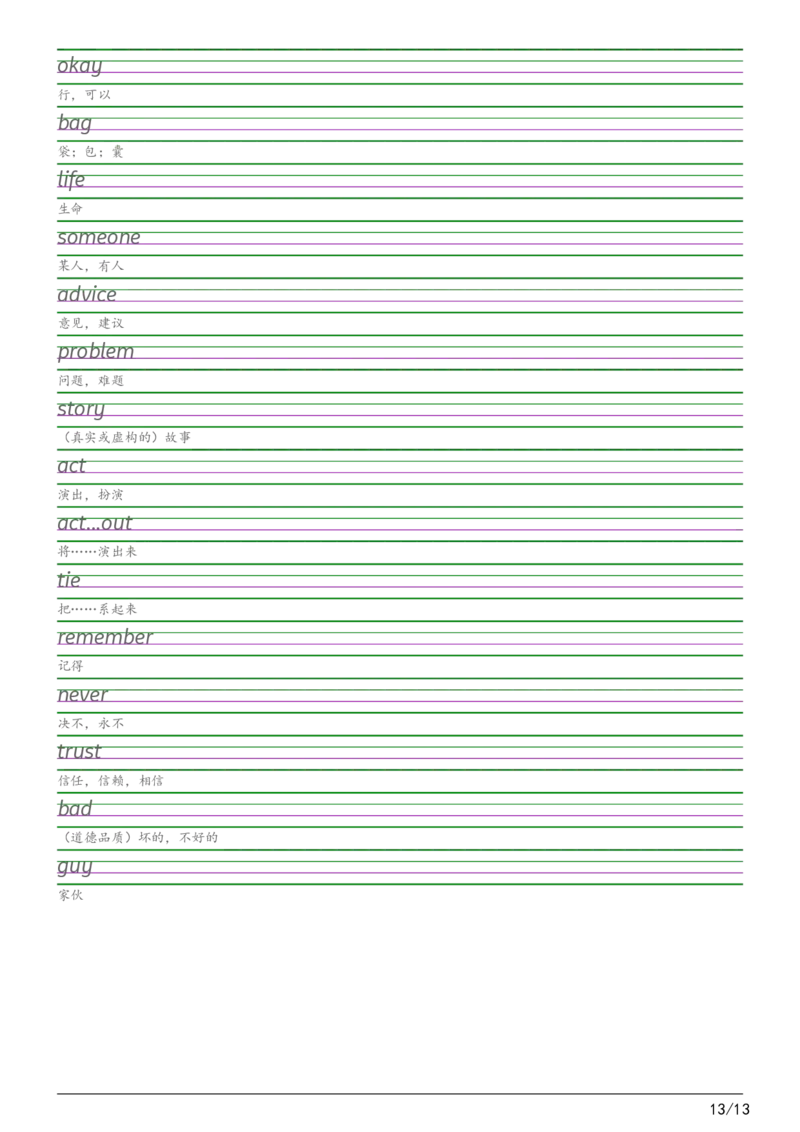Click the purple-striped row above the longest indented block
The height and width of the screenshot is (1132, 800).
pos(400,813)
